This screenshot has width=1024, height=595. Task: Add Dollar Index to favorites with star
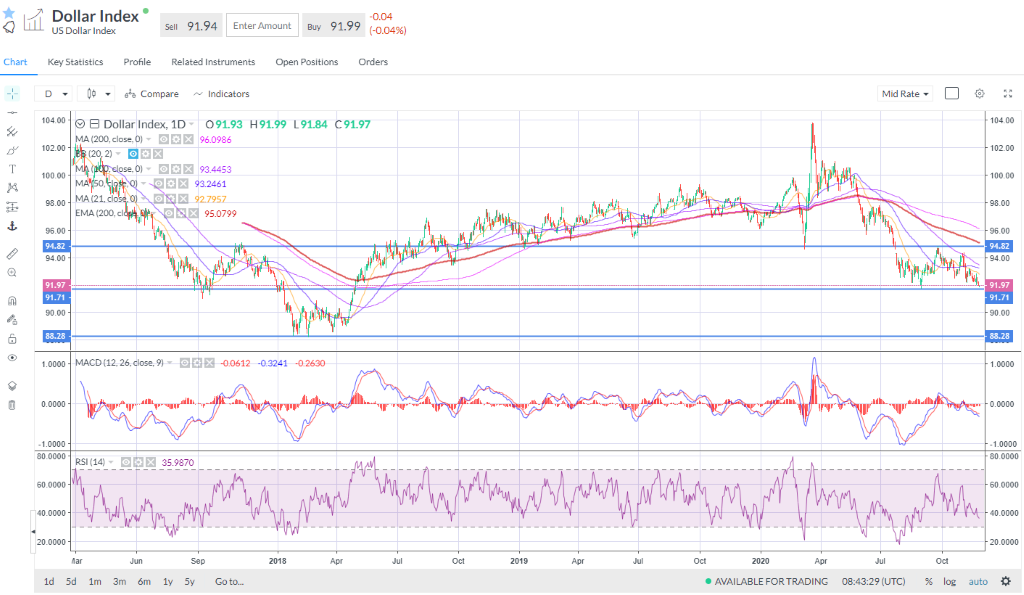8,13
